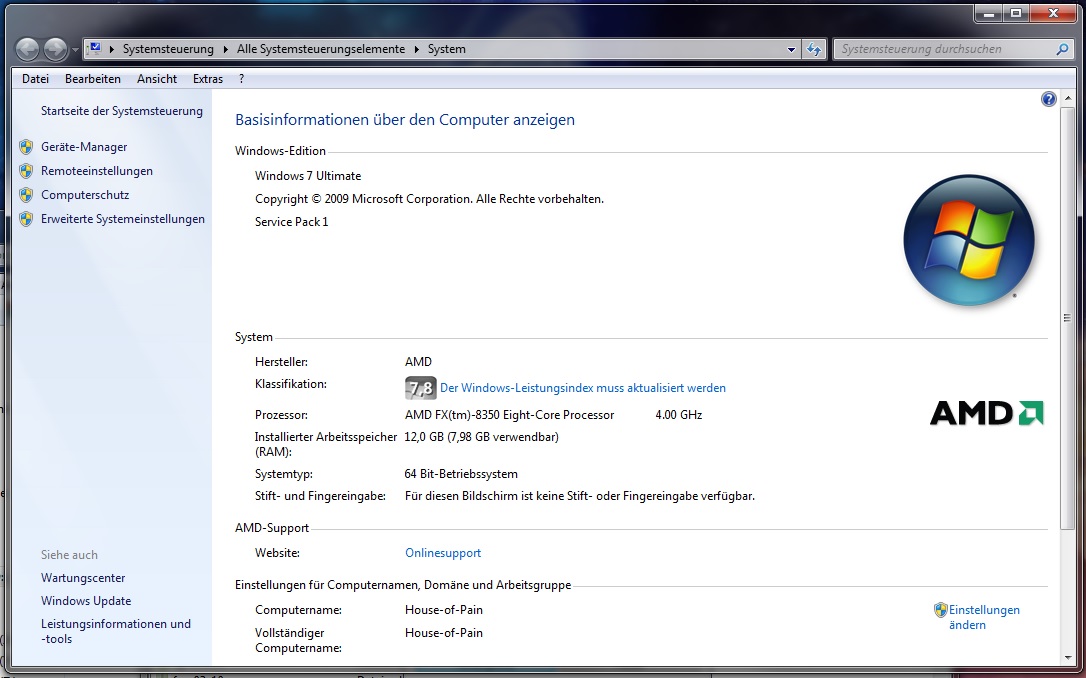Open Remoteeinstellungen link
This screenshot has width=1086, height=678.
click(x=97, y=171)
